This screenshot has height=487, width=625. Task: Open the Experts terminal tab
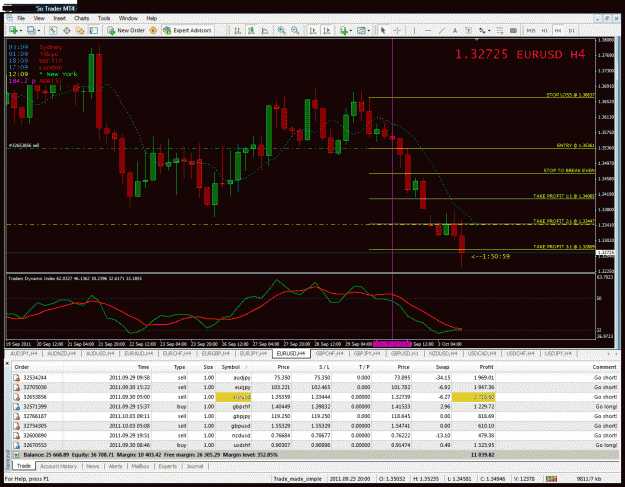167,466
